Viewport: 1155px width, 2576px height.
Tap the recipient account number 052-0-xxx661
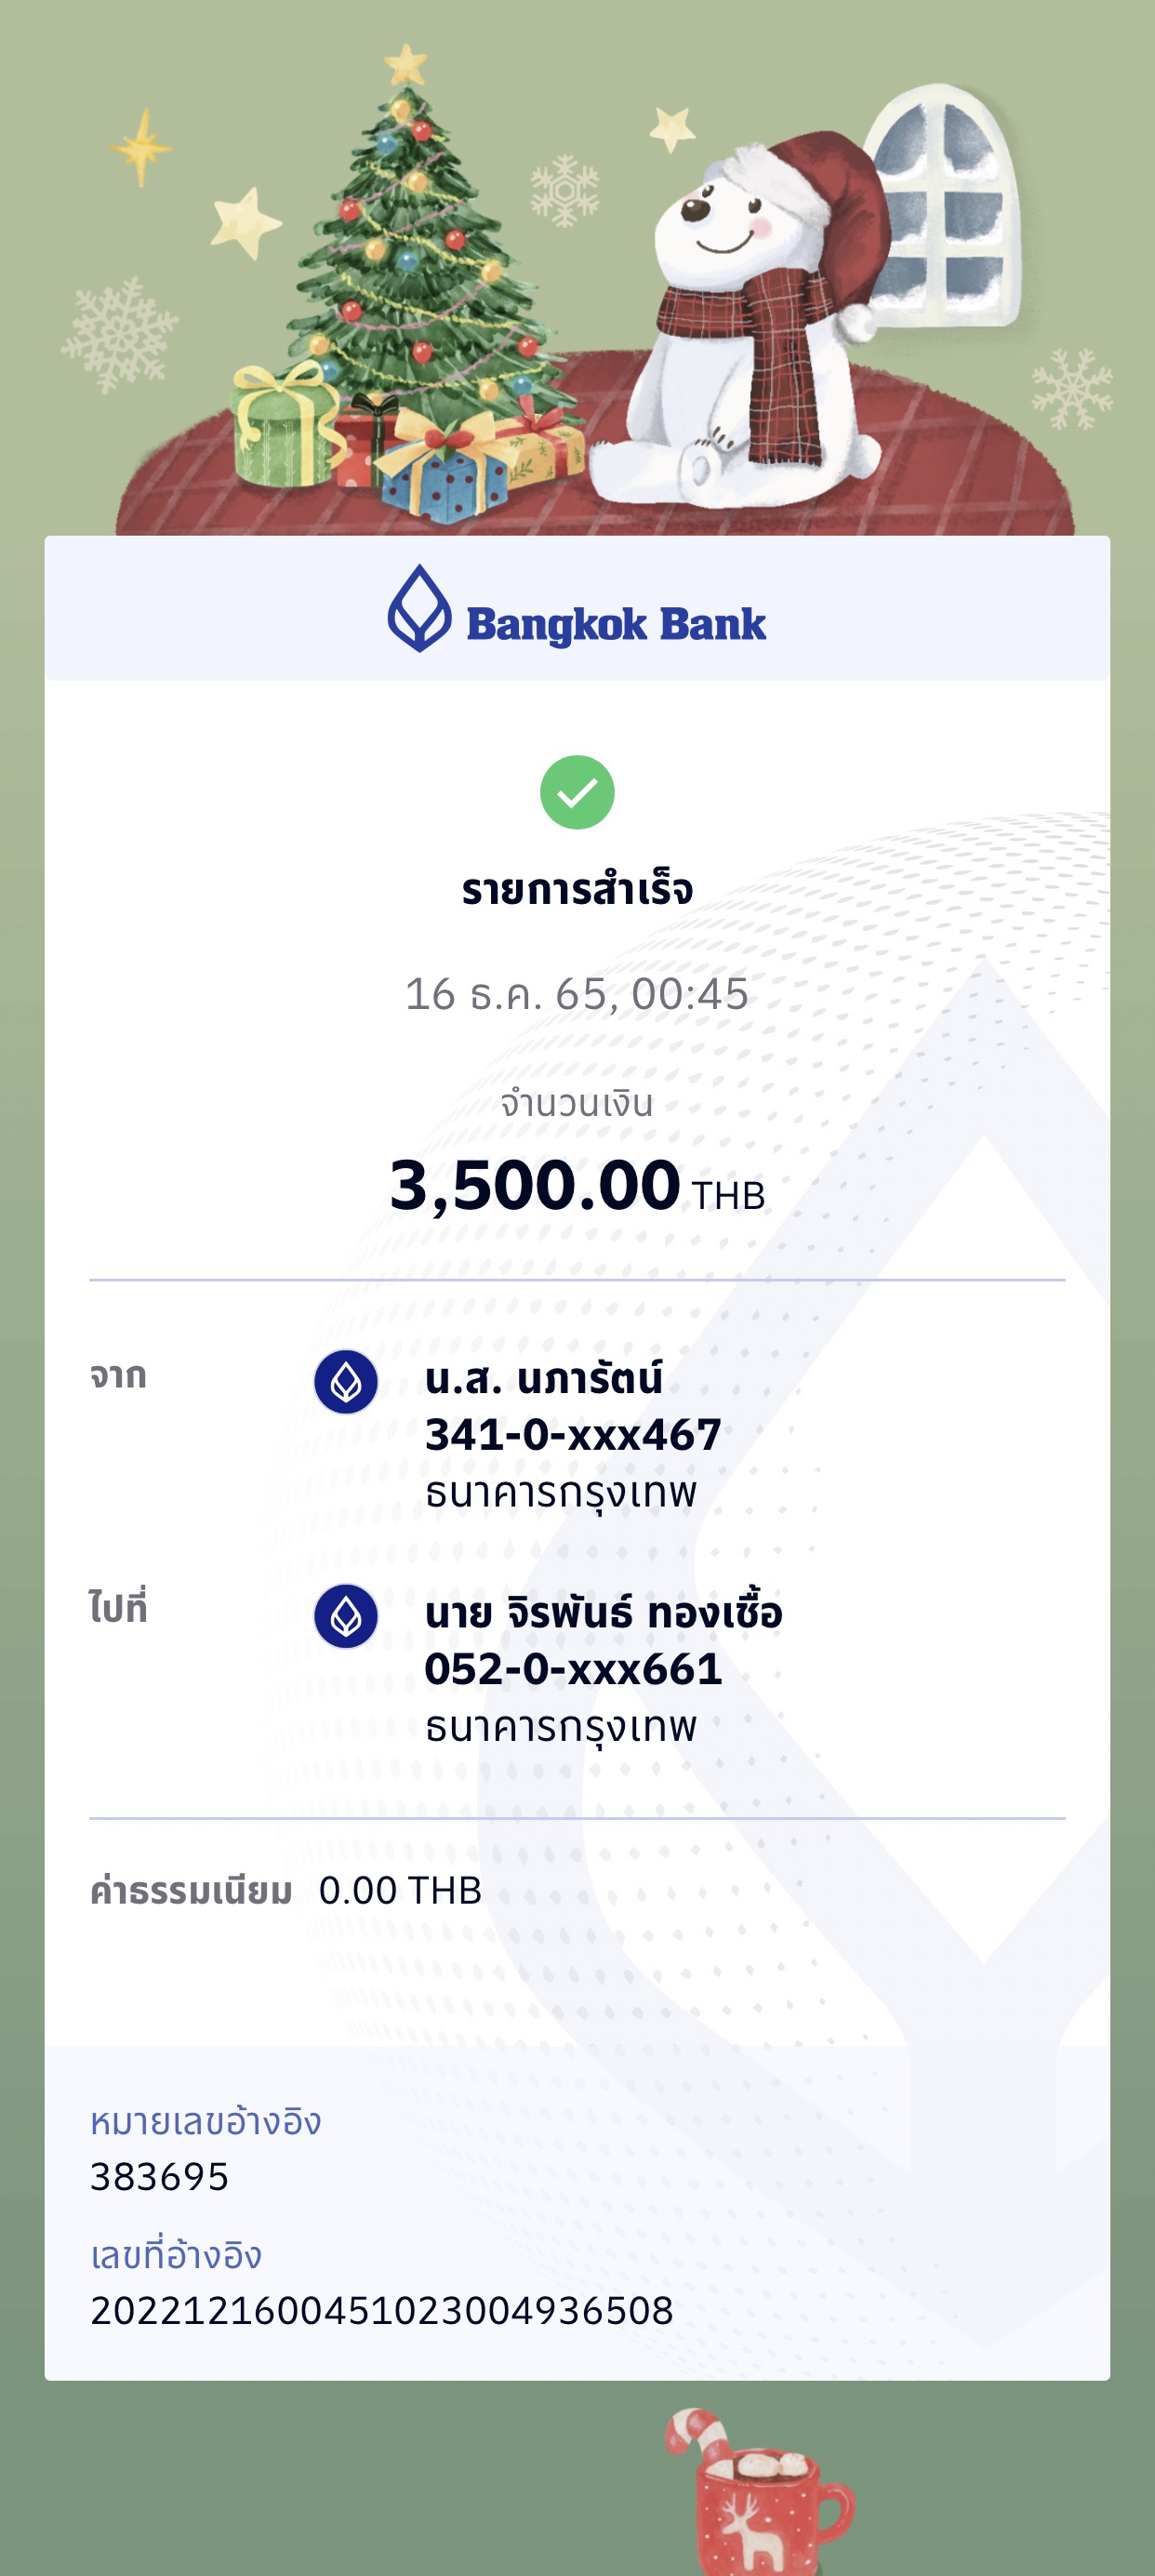point(572,1669)
